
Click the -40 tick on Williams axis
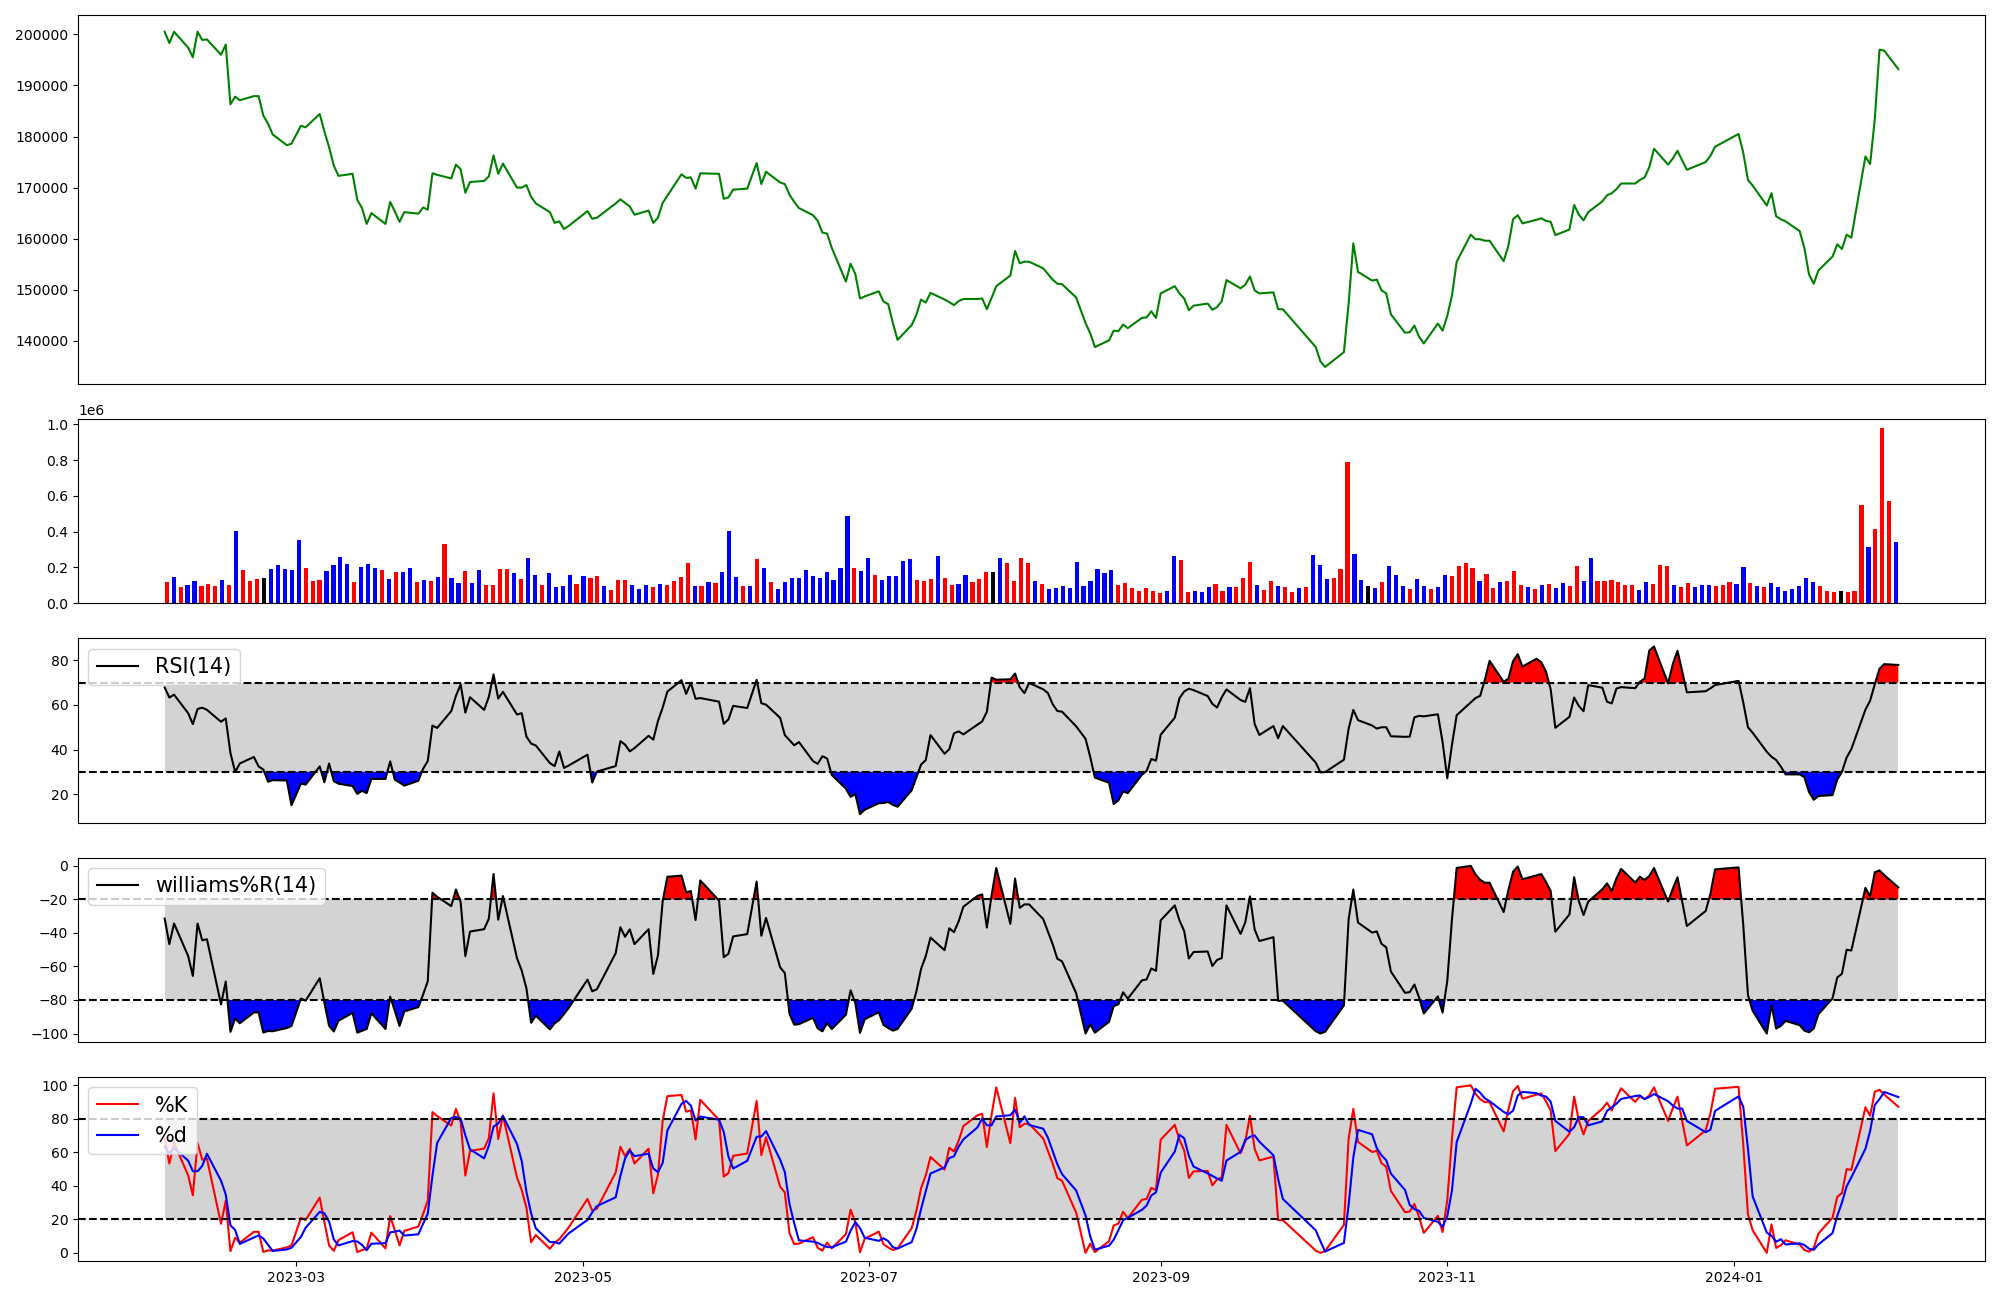pyautogui.click(x=54, y=933)
